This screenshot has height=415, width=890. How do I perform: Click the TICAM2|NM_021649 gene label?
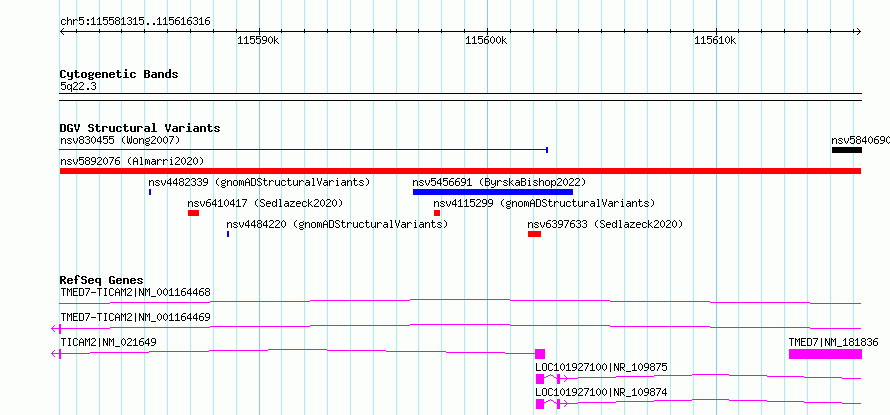(108, 342)
